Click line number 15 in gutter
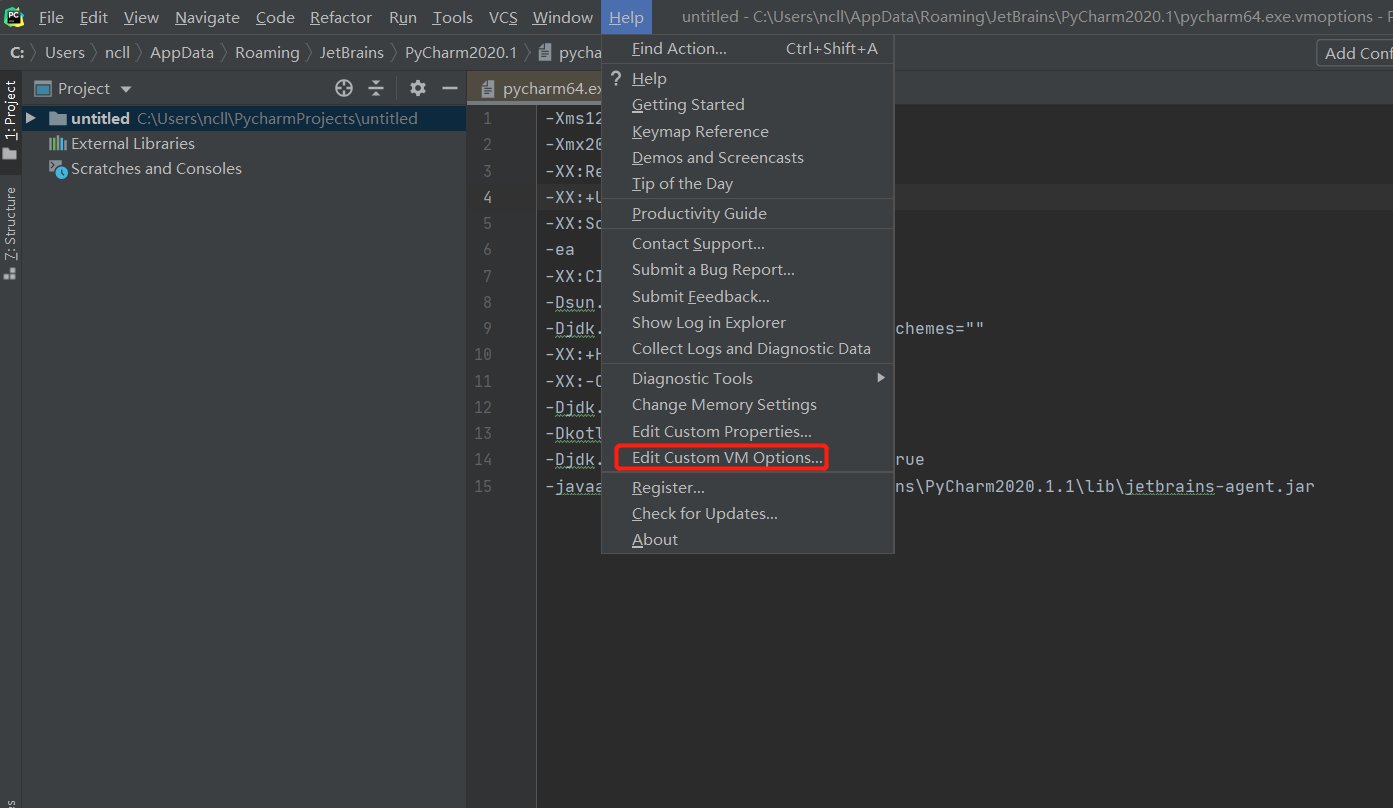This screenshot has width=1393, height=808. (x=483, y=487)
